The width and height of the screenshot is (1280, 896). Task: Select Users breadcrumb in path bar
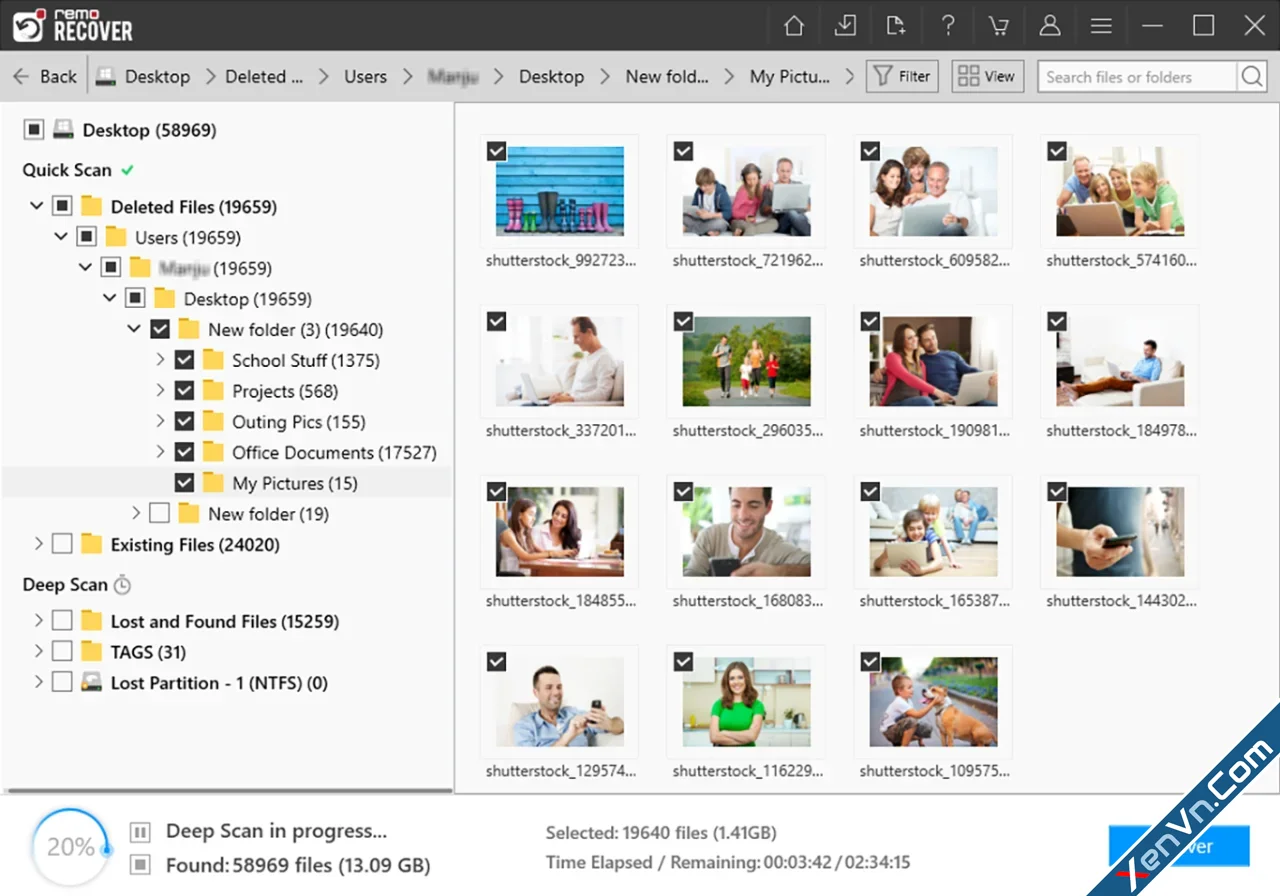click(x=365, y=77)
